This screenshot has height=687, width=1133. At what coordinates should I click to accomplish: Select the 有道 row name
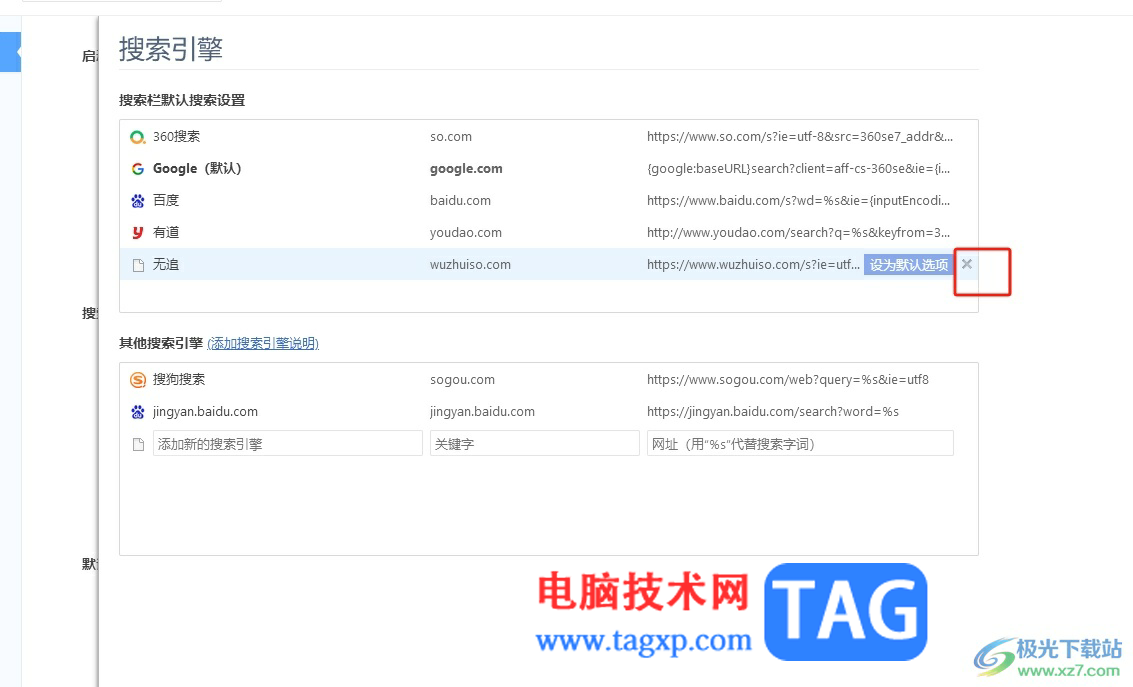click(165, 233)
